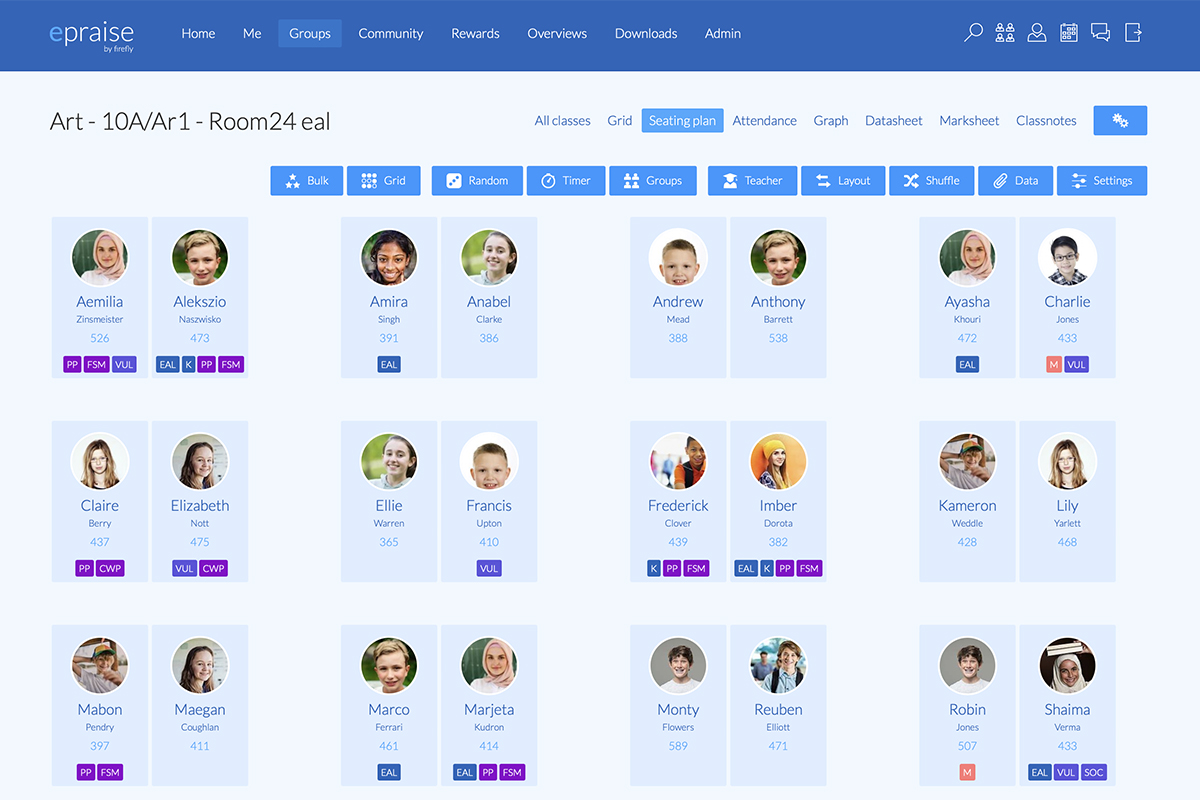Open the Layout options
Viewport: 1200px width, 800px height.
coord(843,181)
